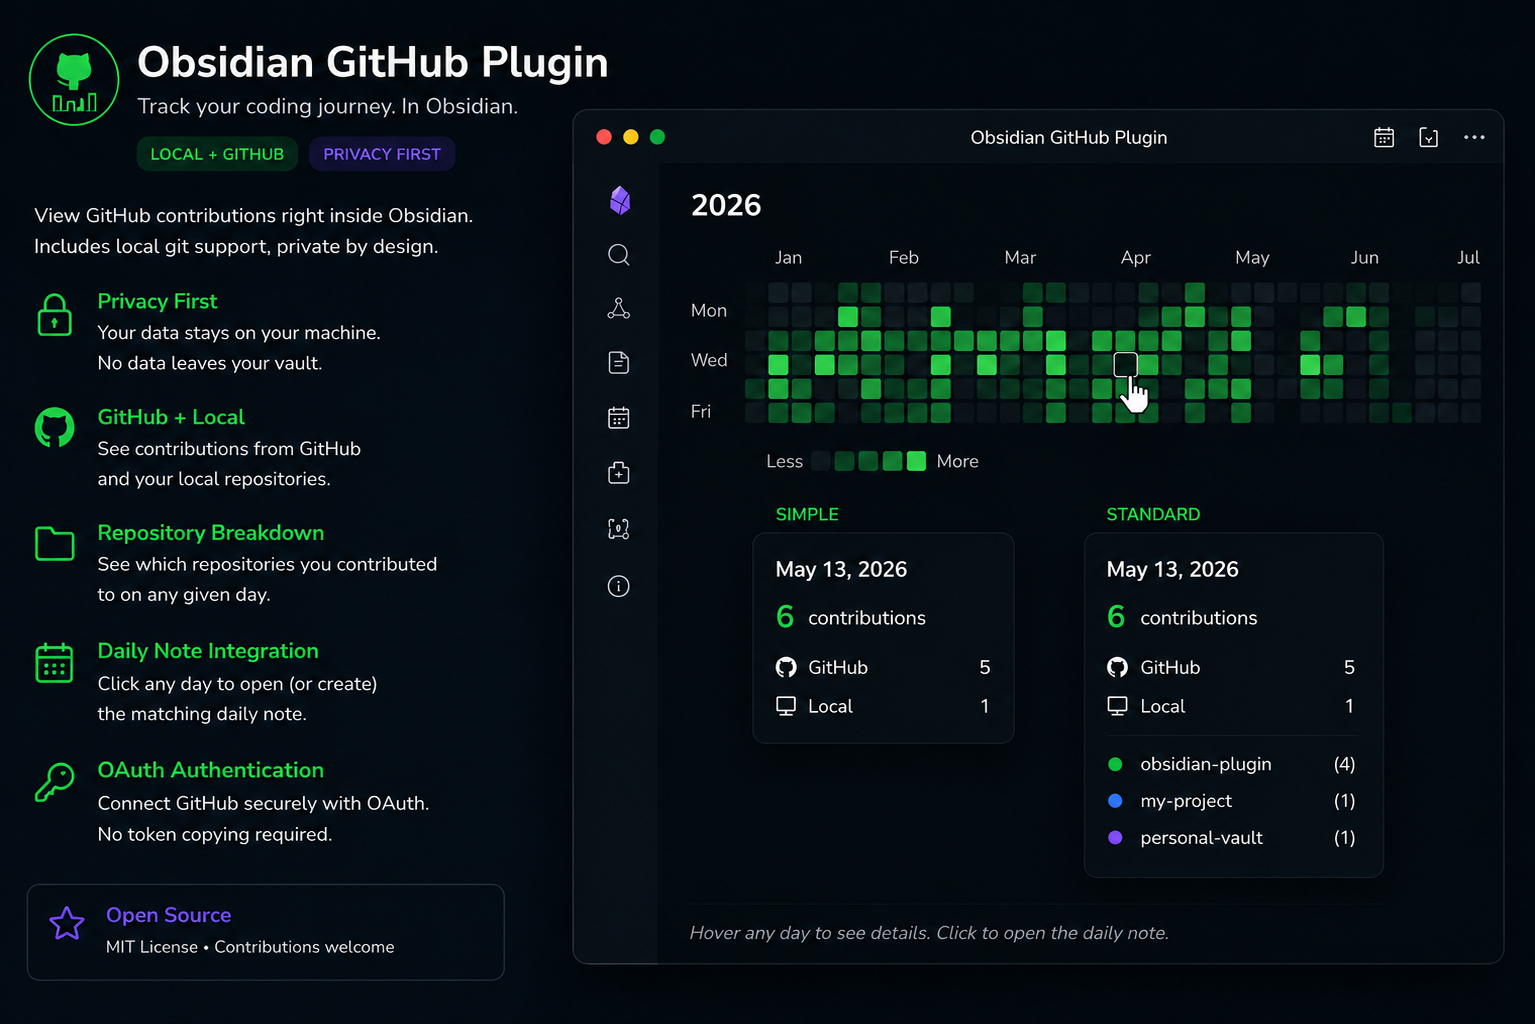Click the calendar icon beside Daily Note Integration
The height and width of the screenshot is (1024, 1535).
[54, 662]
